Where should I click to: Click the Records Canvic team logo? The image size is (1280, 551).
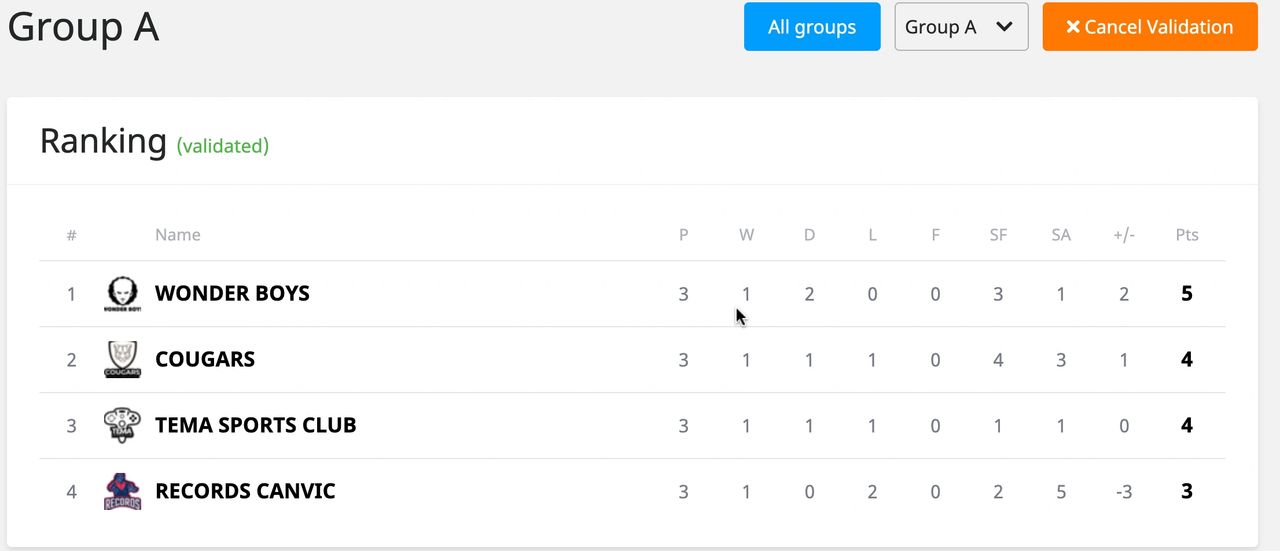click(123, 491)
